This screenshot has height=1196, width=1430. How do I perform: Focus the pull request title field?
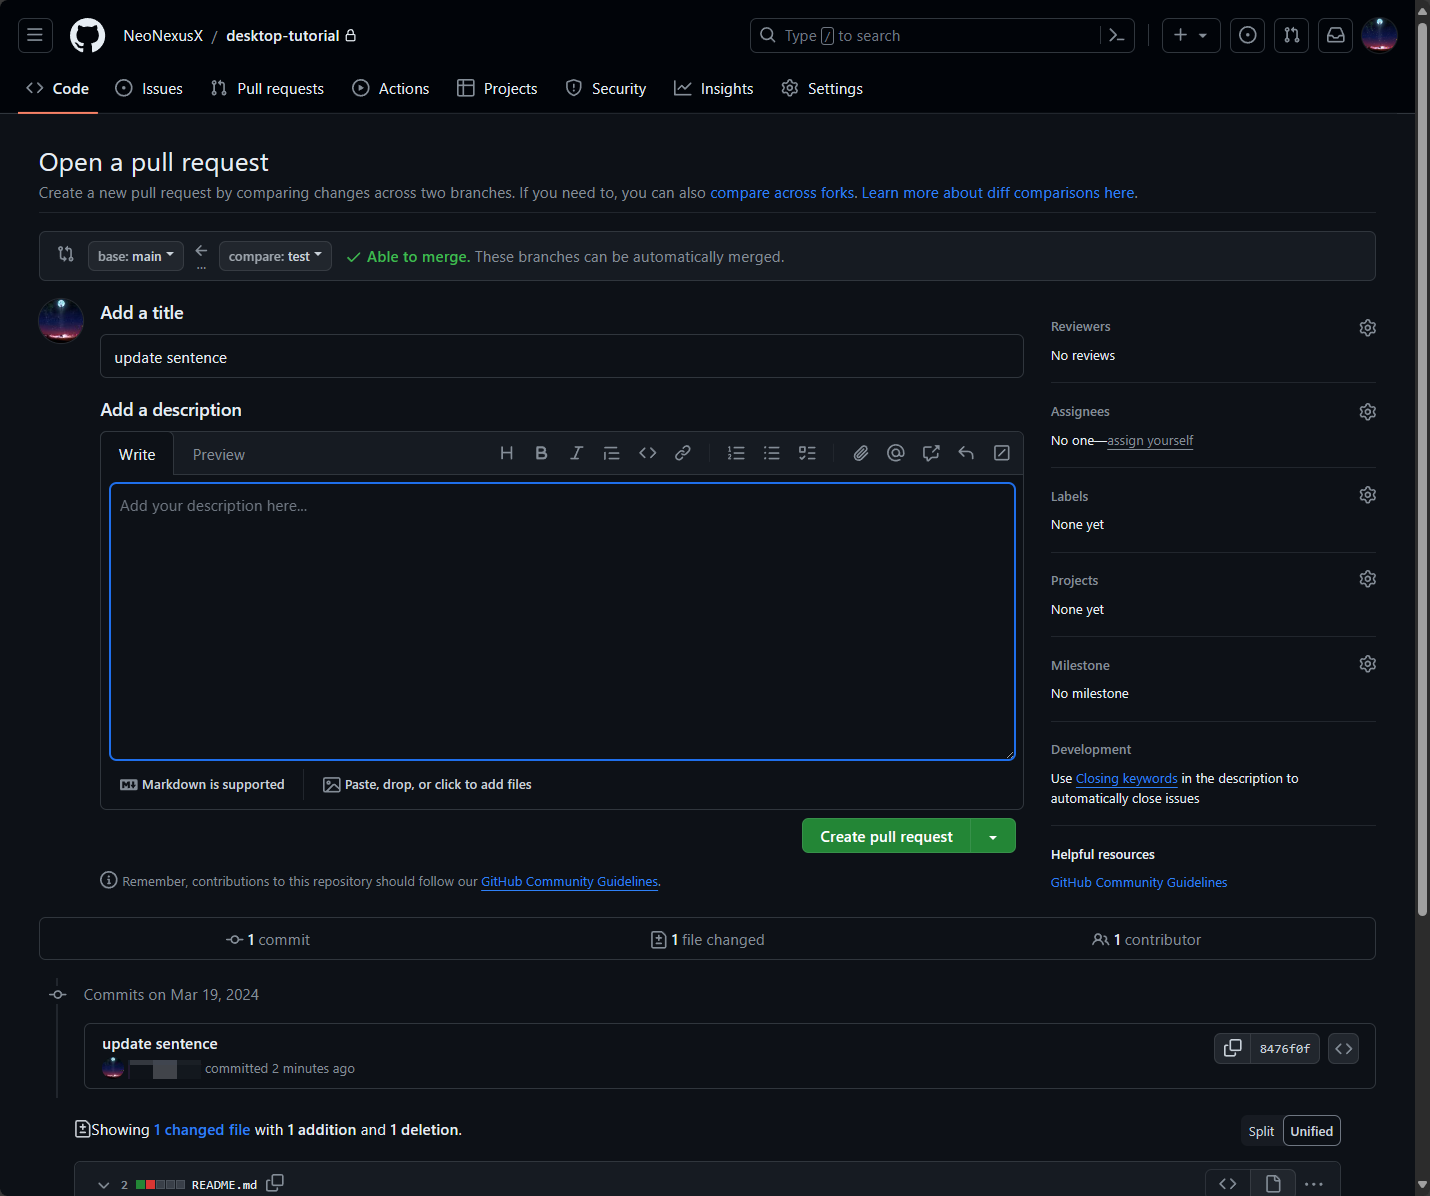point(562,356)
